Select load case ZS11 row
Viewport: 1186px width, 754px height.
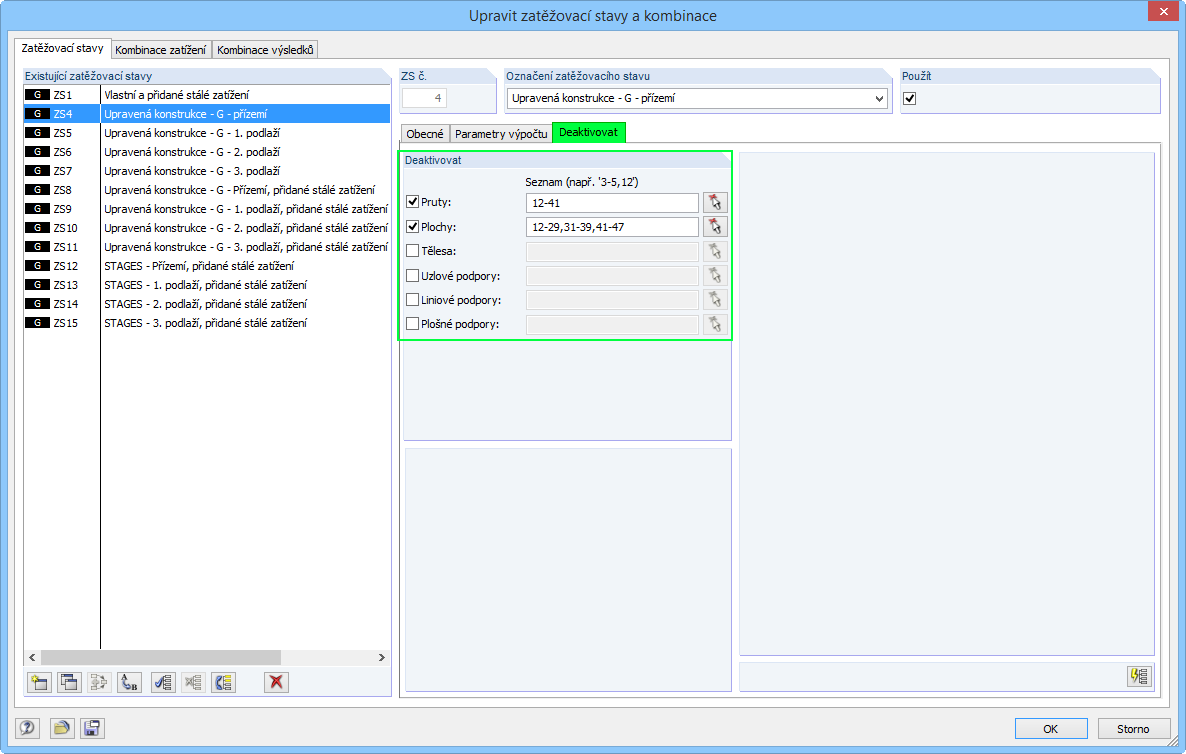(x=207, y=247)
